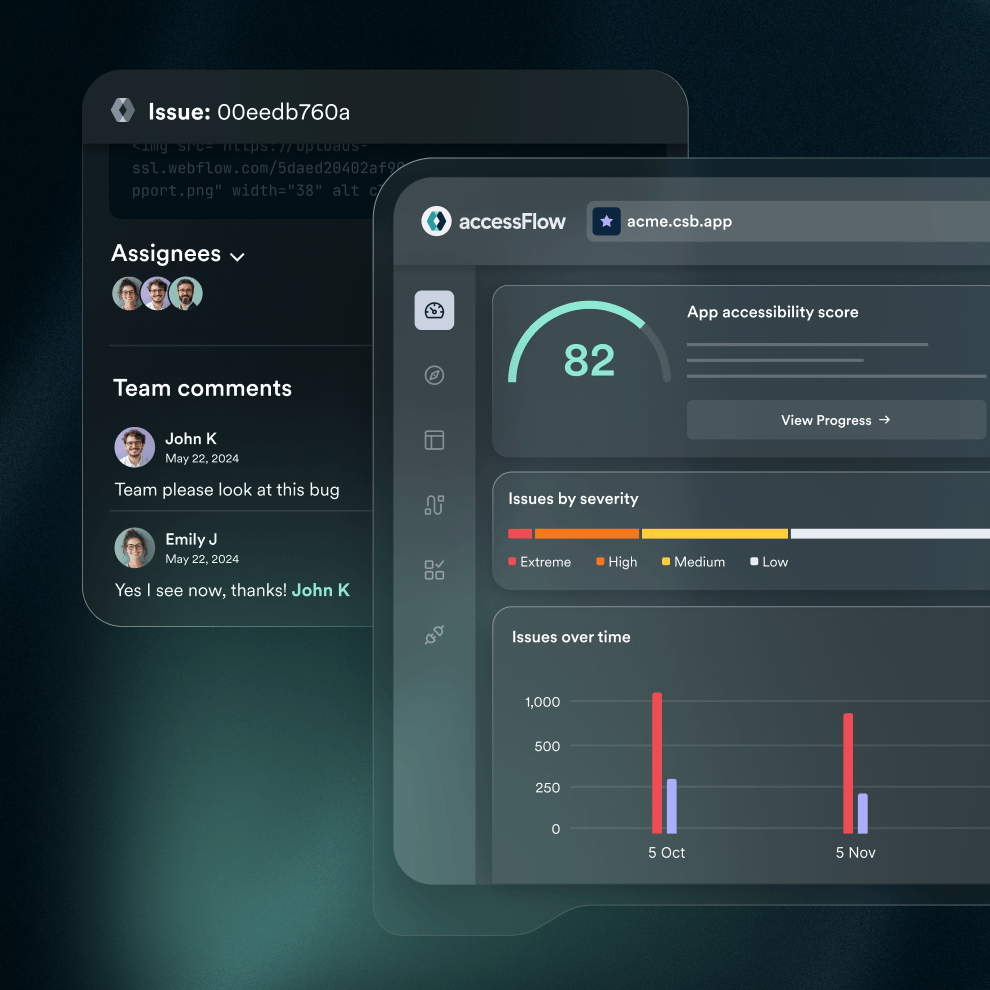This screenshot has width=990, height=990.
Task: Toggle the High legend item
Action: pos(616,562)
